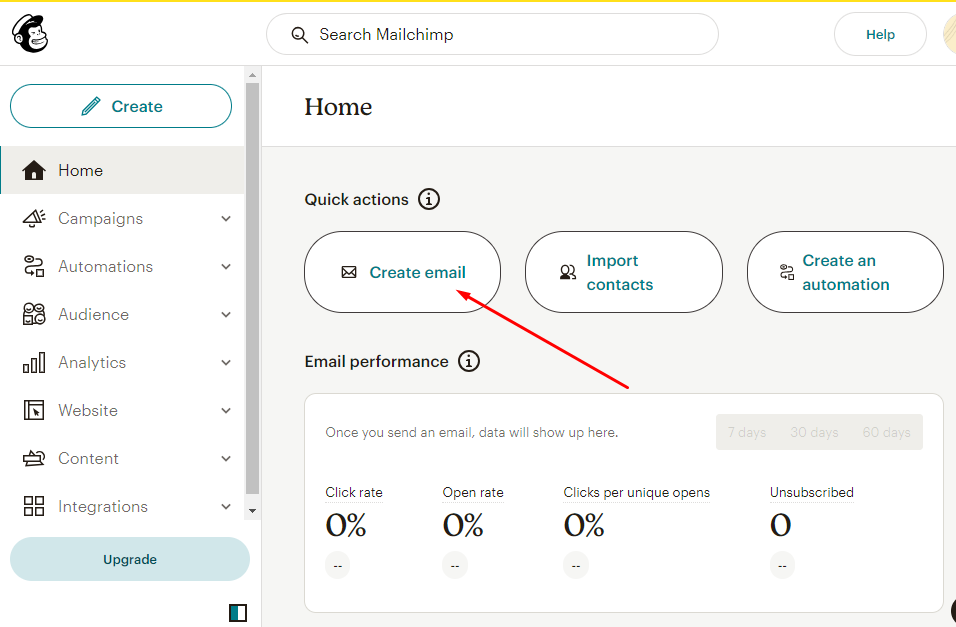Viewport: 956px width, 627px height.
Task: Expand the Audience section chevron
Action: point(225,314)
